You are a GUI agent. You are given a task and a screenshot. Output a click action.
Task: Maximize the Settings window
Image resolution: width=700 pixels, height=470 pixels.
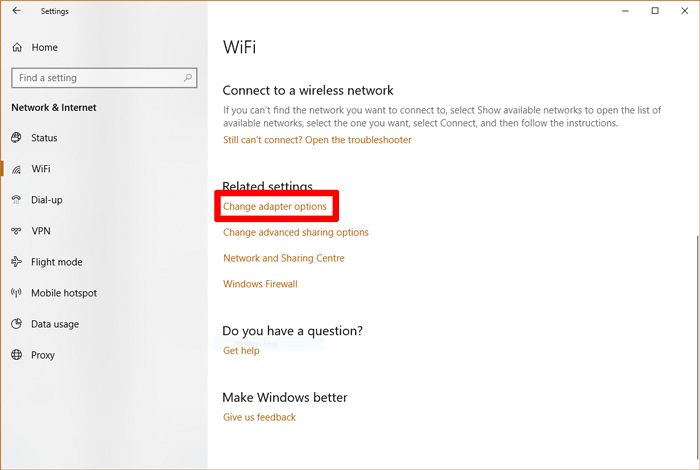(655, 11)
